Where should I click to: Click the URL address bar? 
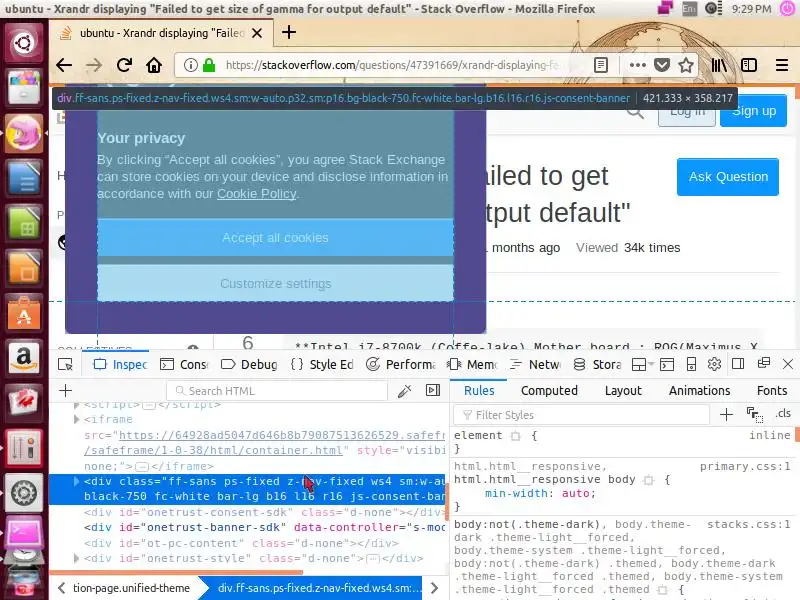(392, 65)
